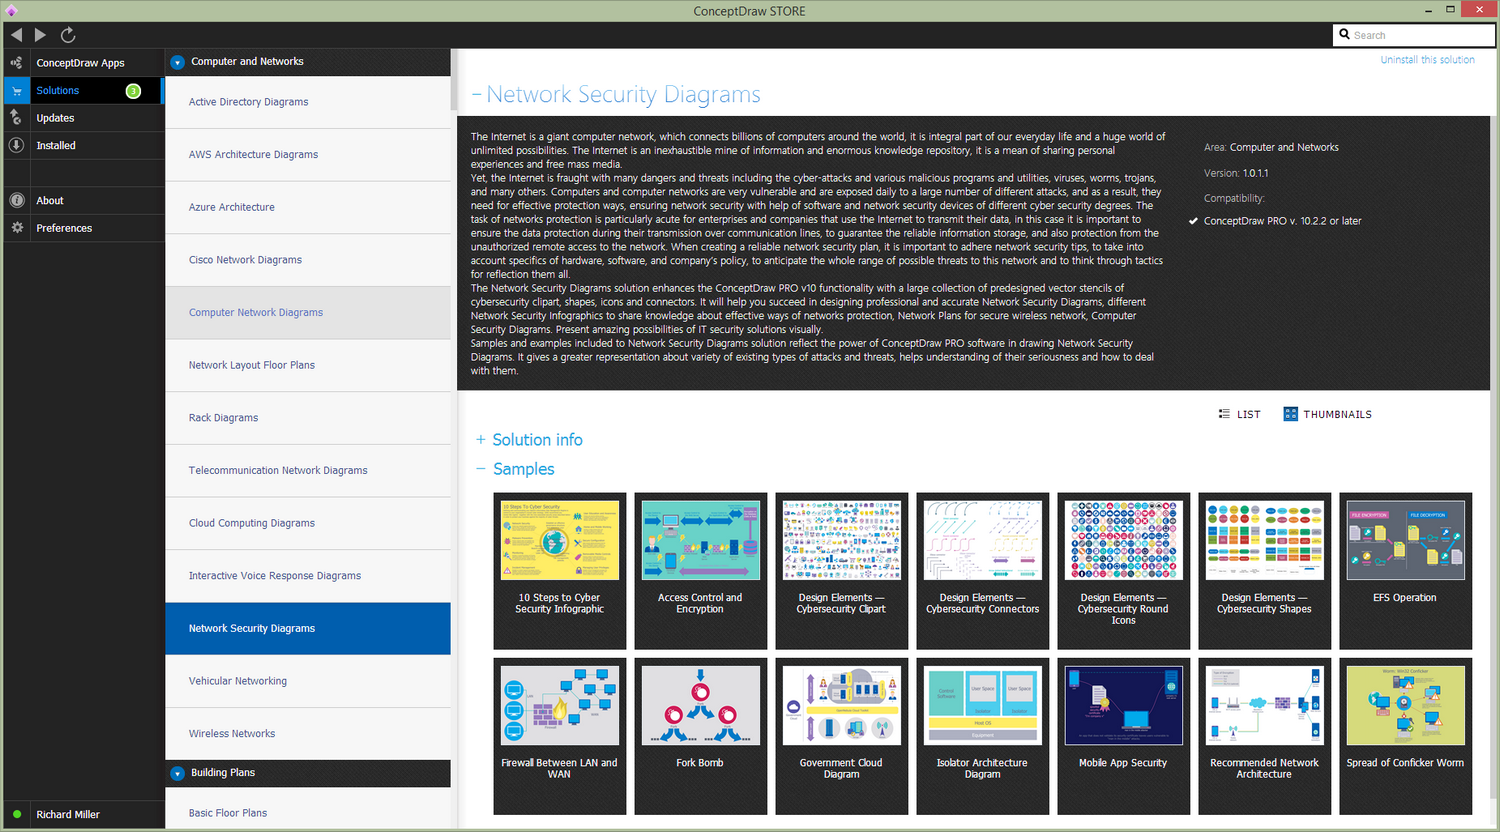Open Spread of Conficker Worm sample
The image size is (1500, 832).
pos(1406,735)
